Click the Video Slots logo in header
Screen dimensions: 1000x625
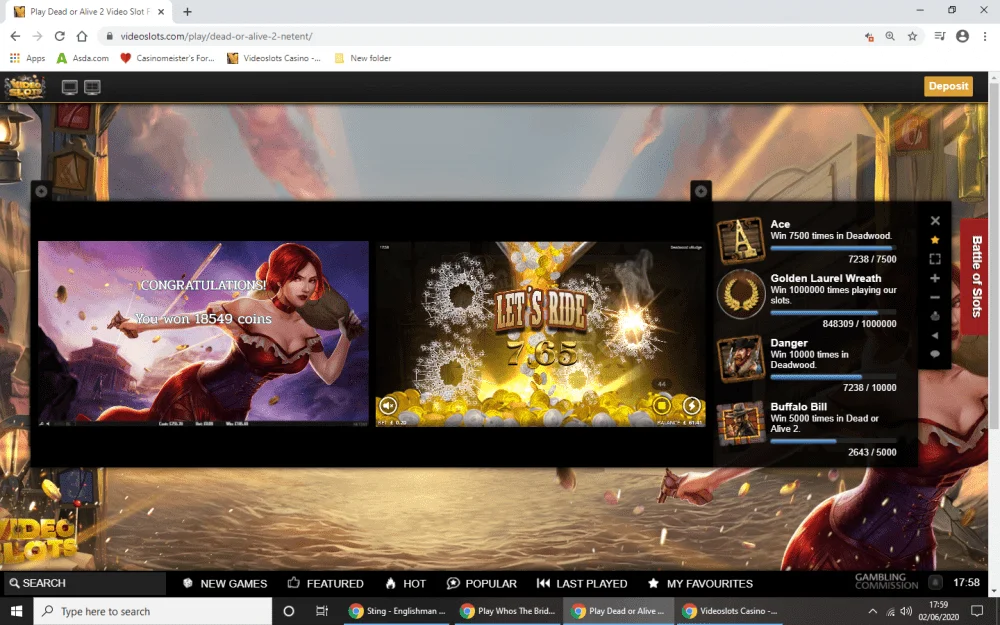point(25,87)
